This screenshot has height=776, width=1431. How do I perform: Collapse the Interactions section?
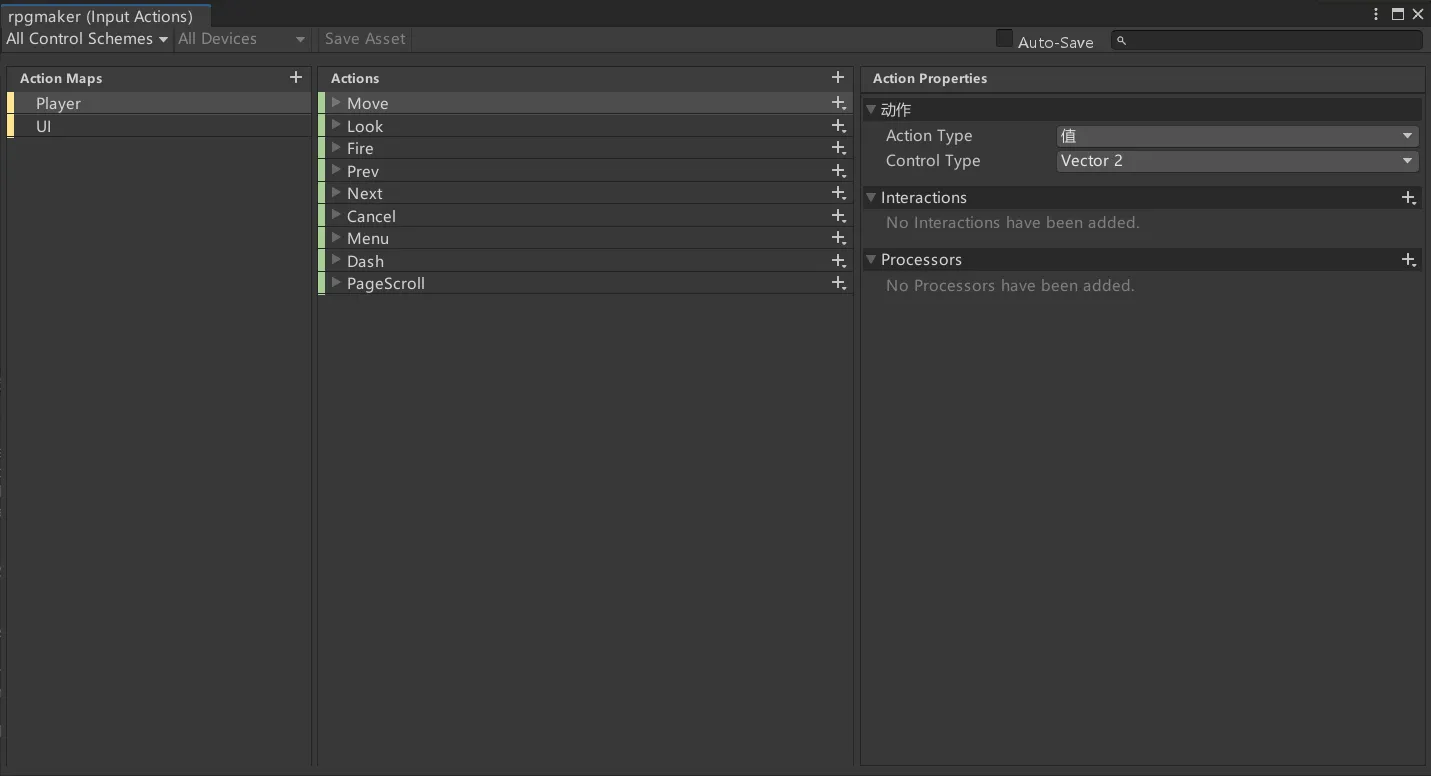(871, 198)
